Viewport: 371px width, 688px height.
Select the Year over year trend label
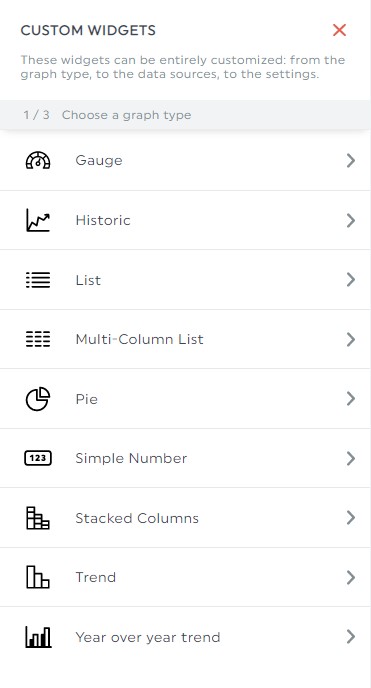pos(148,637)
